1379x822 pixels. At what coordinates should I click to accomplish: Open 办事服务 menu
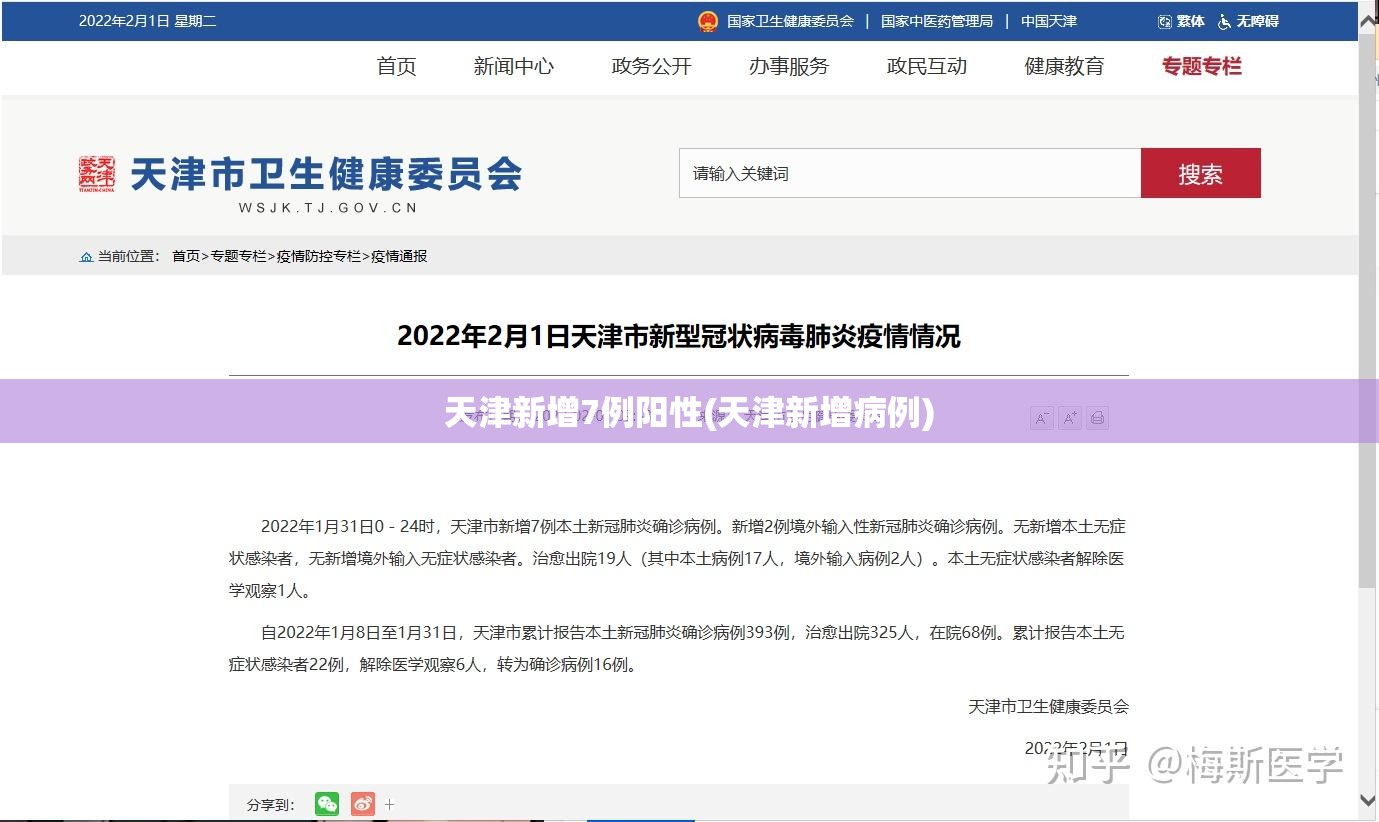(789, 66)
